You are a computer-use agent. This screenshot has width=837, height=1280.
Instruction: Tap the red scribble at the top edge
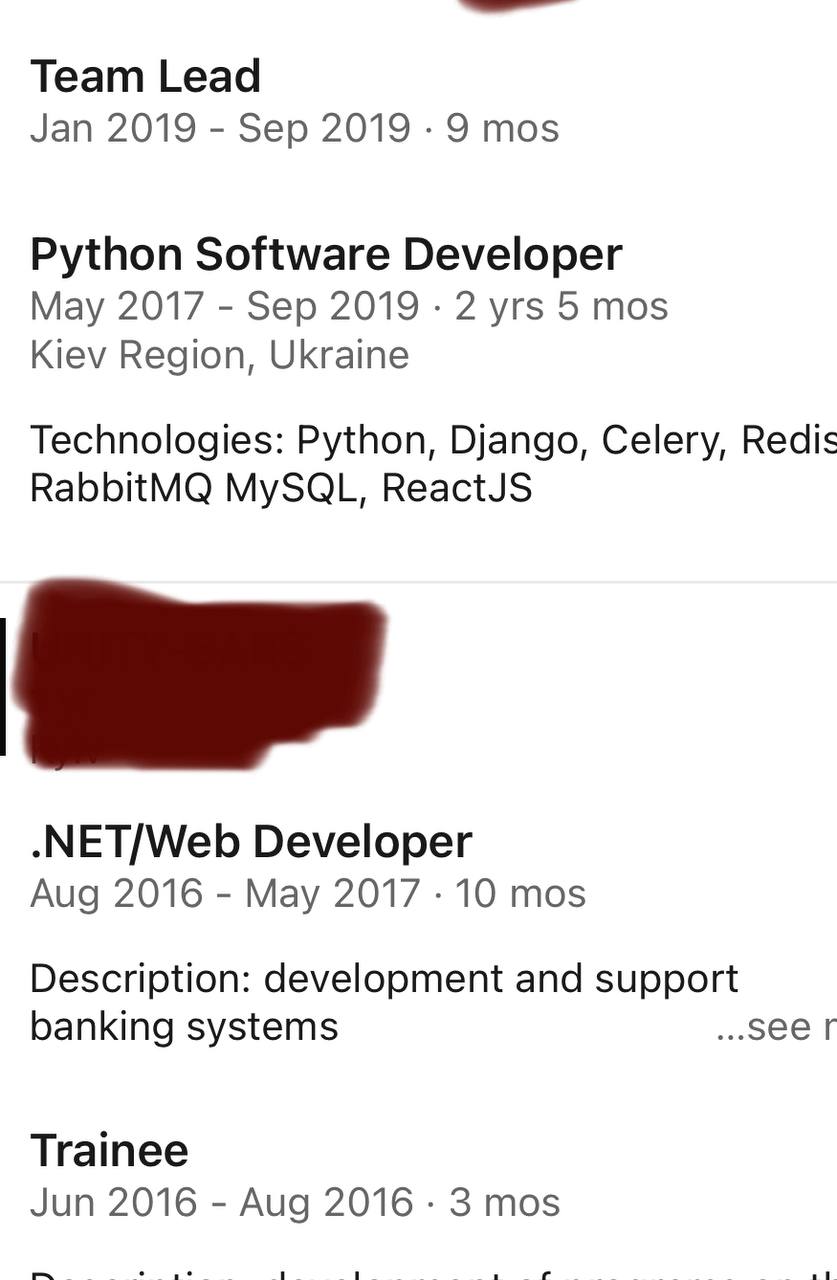(522, 5)
